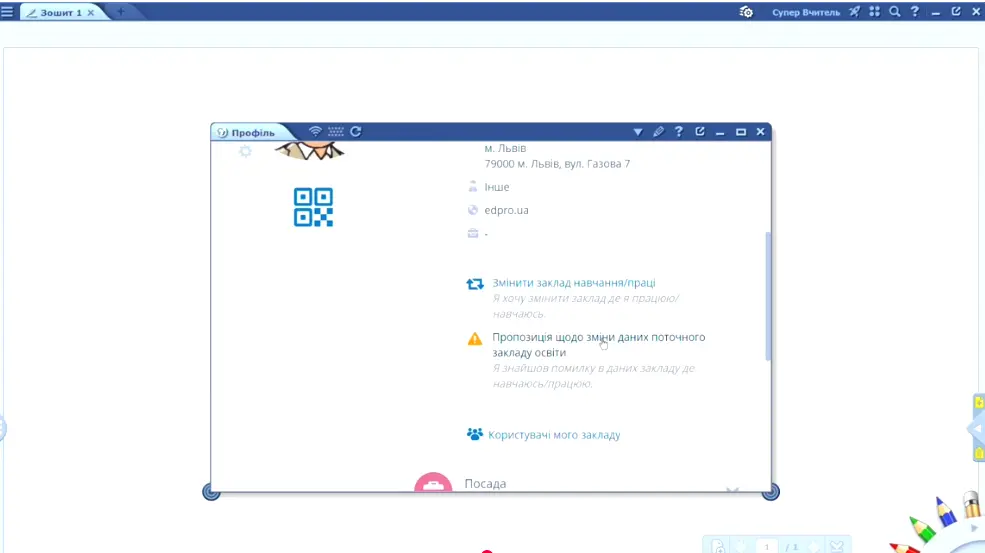Click the search magnifier in top bar

point(895,12)
